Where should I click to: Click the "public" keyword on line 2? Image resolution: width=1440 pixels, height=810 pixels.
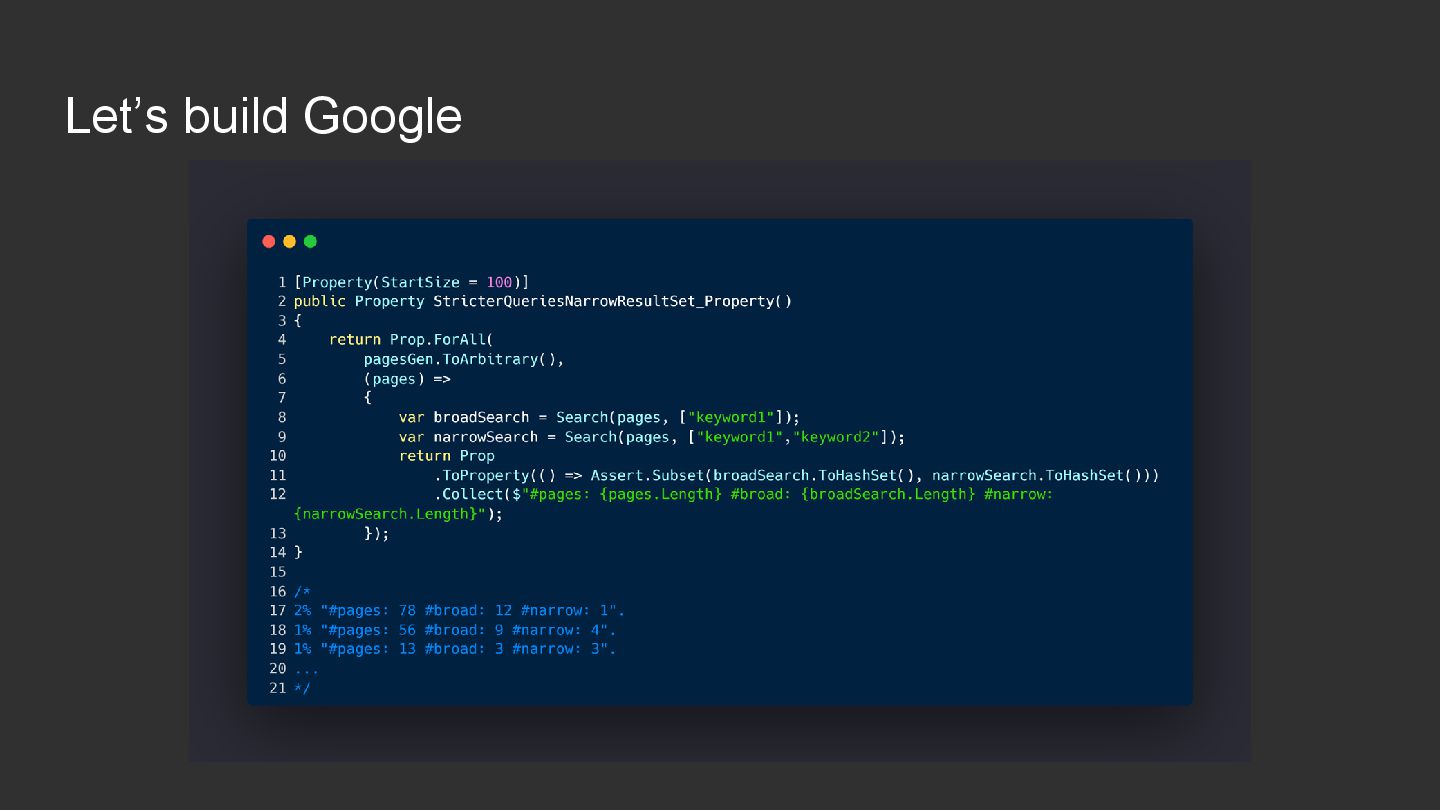[320, 301]
